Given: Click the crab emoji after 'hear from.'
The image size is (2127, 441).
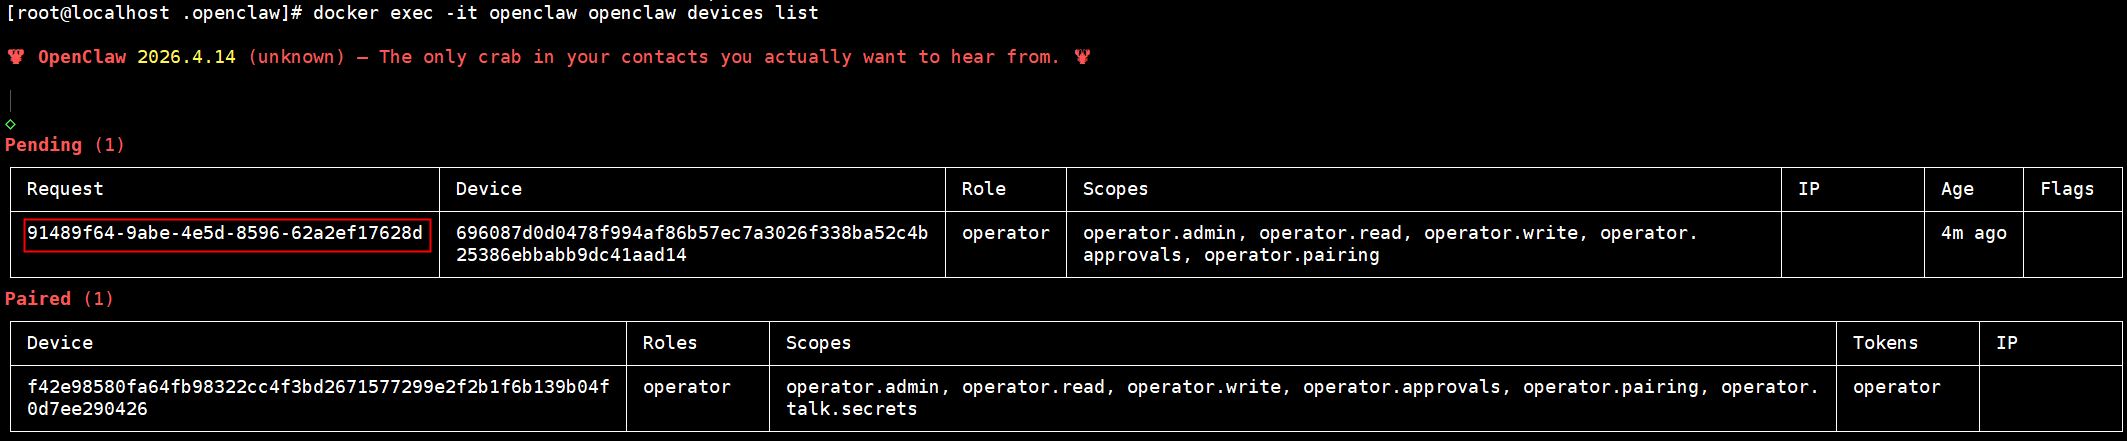Looking at the screenshot, I should [1082, 57].
